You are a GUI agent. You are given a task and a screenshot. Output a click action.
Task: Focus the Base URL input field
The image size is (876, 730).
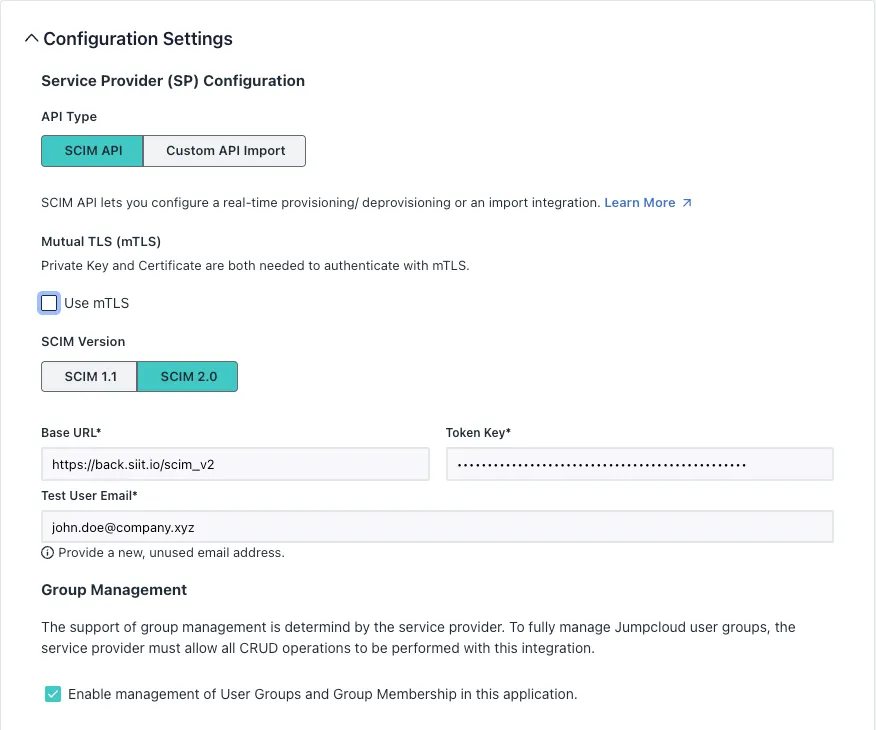[x=235, y=464]
